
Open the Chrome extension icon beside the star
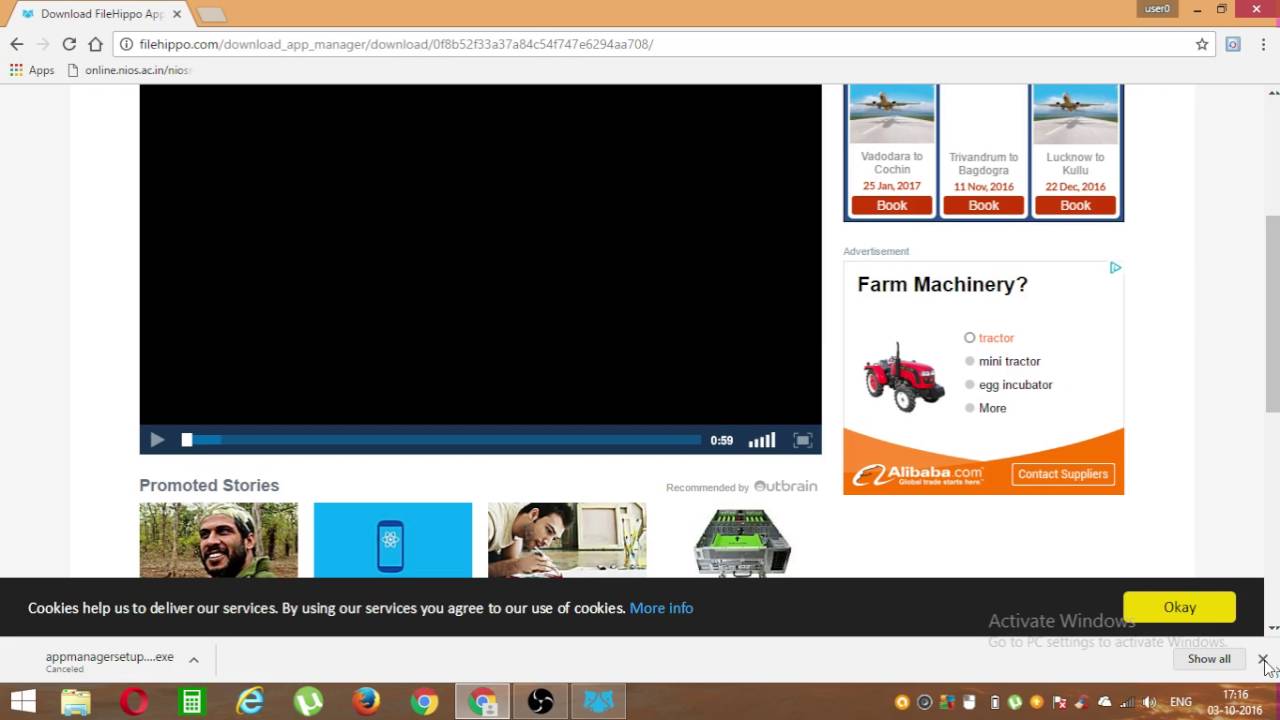pos(1233,44)
